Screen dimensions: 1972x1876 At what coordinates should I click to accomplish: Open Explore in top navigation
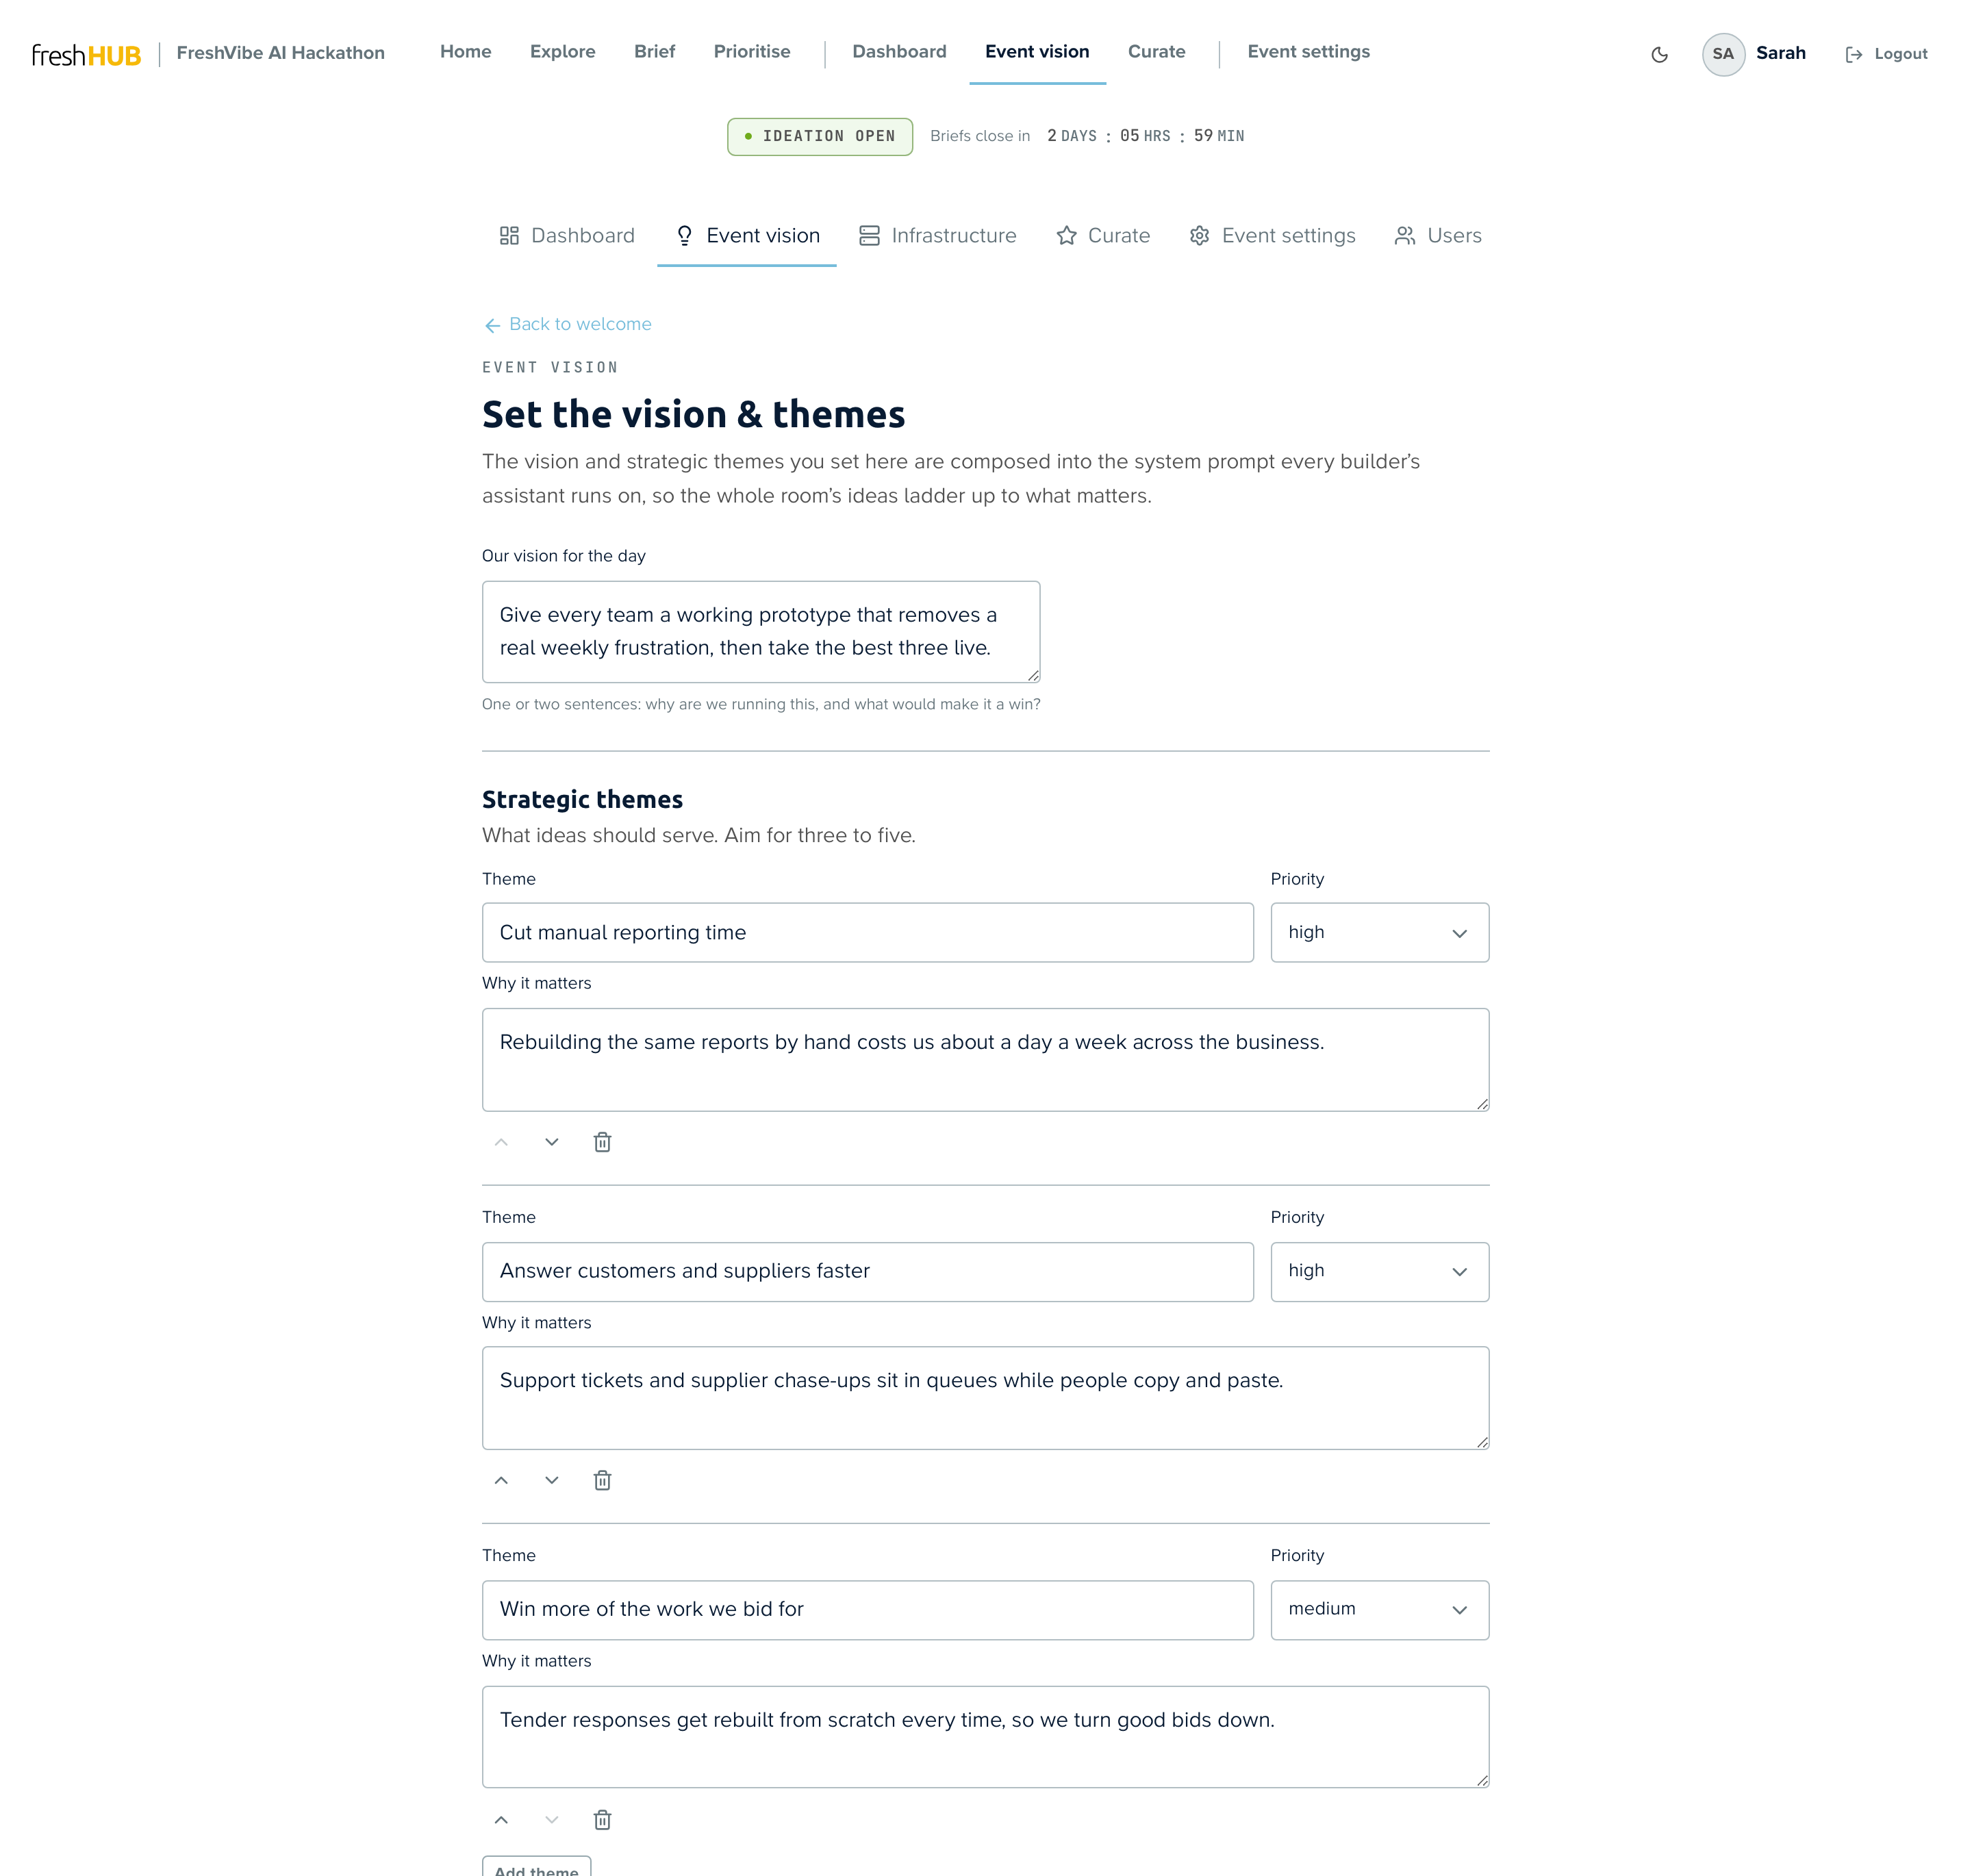pos(562,52)
